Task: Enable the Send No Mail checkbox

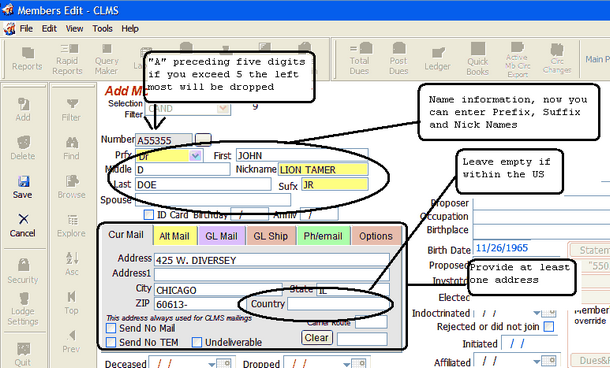Action: click(111, 328)
